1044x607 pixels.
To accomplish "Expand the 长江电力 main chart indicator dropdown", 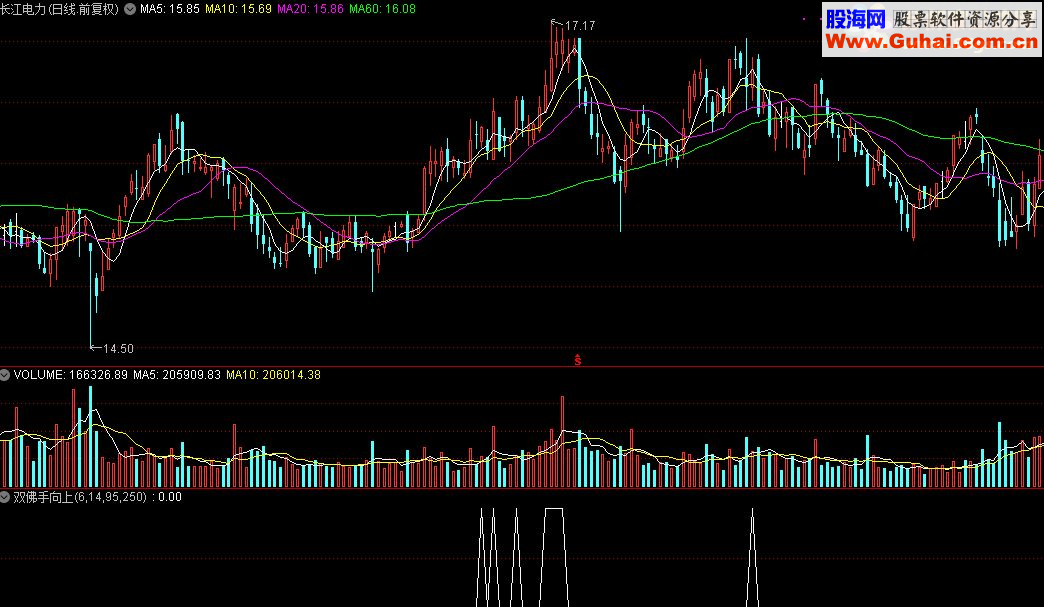I will pyautogui.click(x=130, y=9).
